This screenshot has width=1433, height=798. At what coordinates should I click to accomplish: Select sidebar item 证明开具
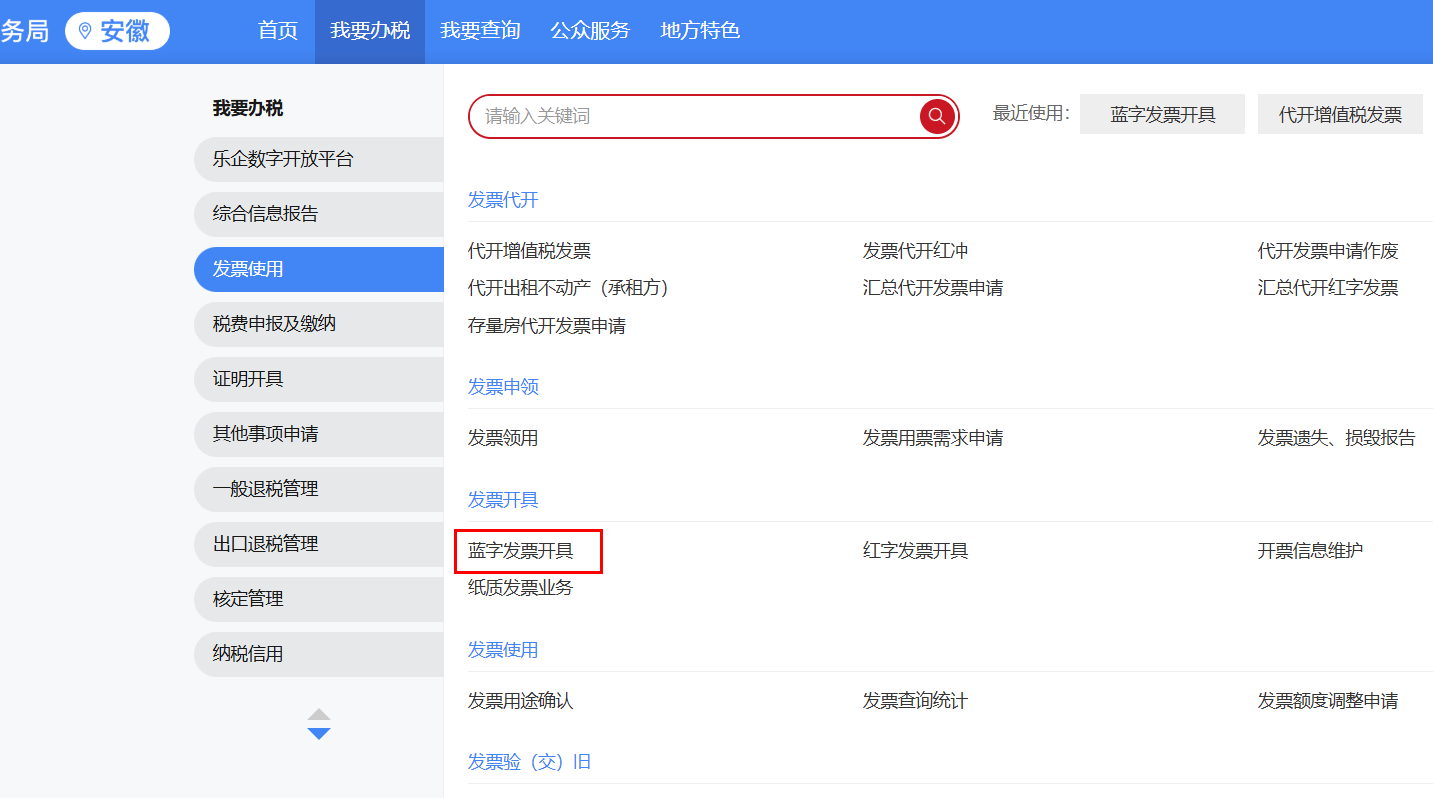click(319, 379)
